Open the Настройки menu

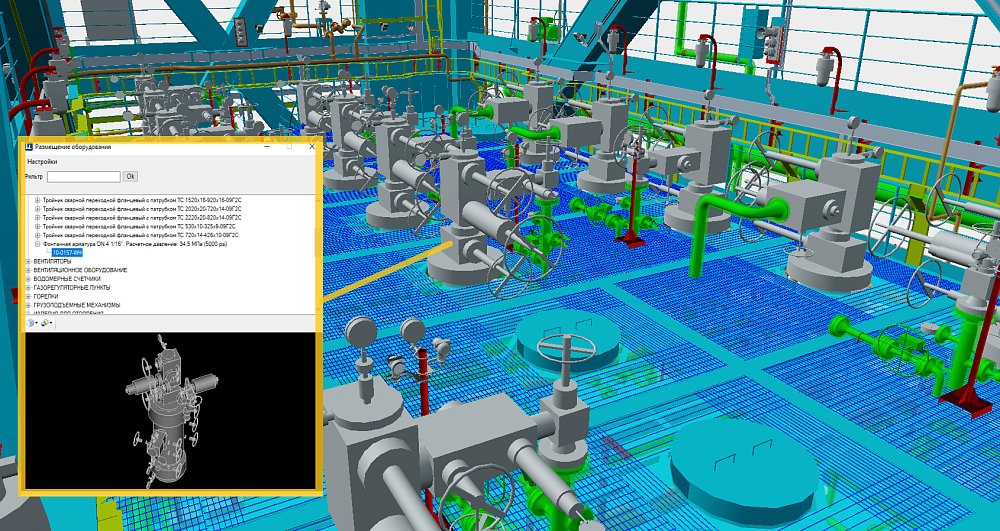[x=42, y=161]
